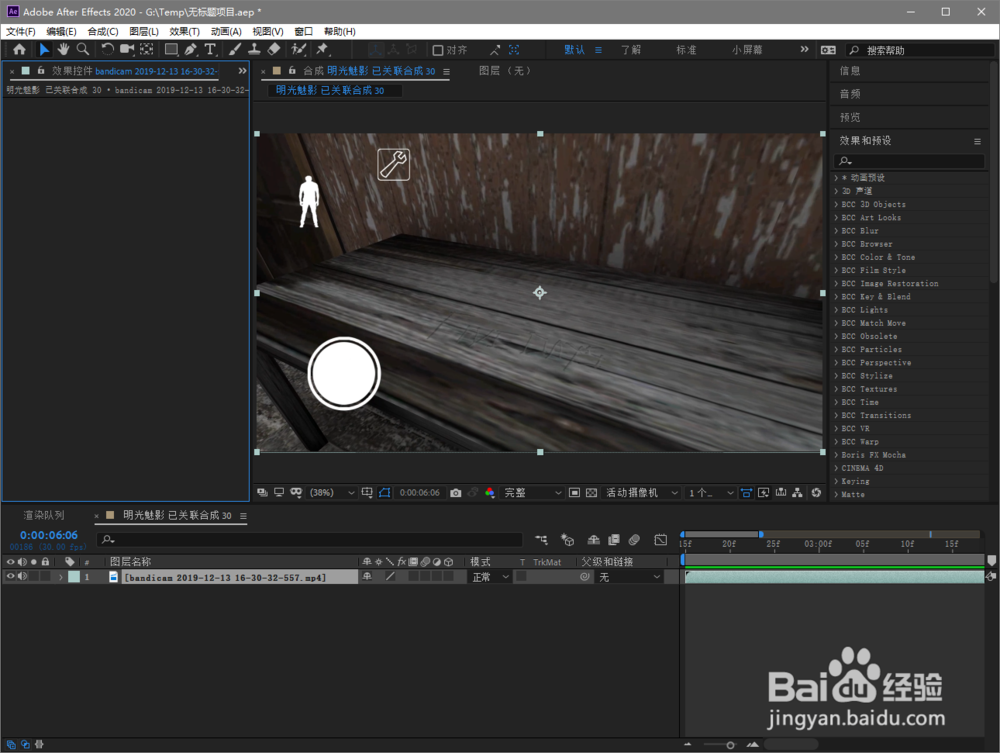Click the reset exposure icon in viewer bar
Screen dimensions: 1000x753
(816, 493)
